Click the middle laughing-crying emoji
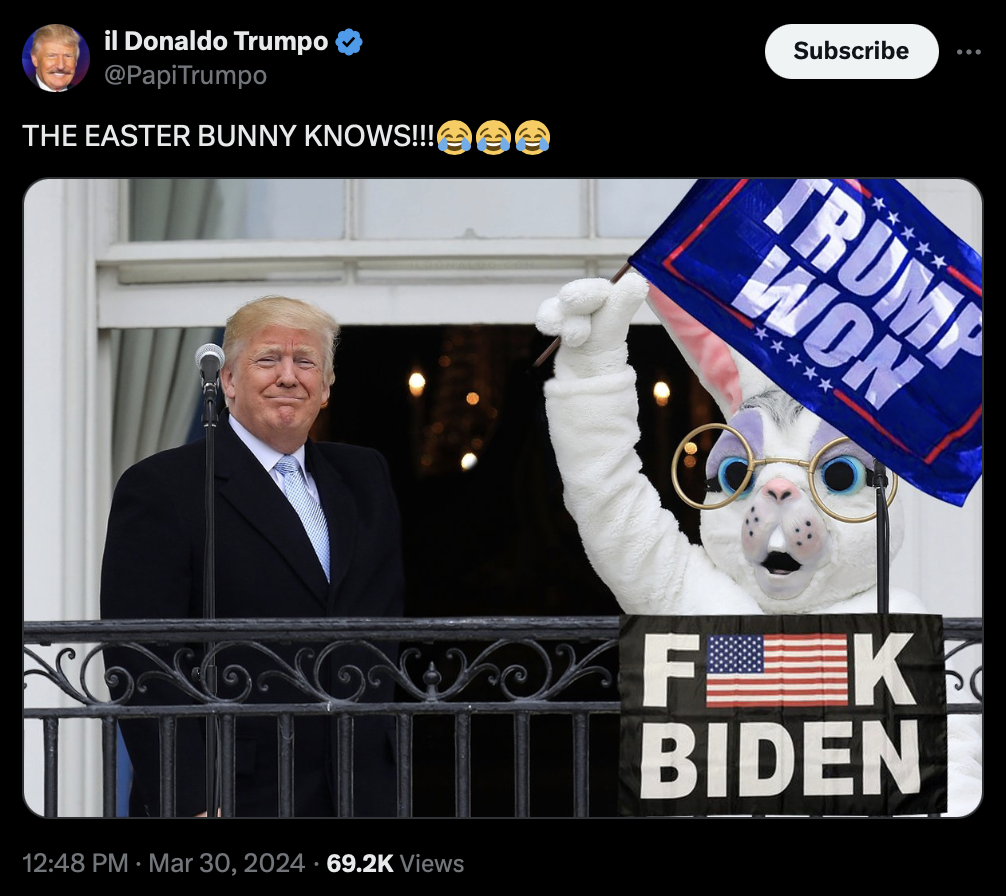Viewport: 1006px width, 896px height. pos(493,137)
